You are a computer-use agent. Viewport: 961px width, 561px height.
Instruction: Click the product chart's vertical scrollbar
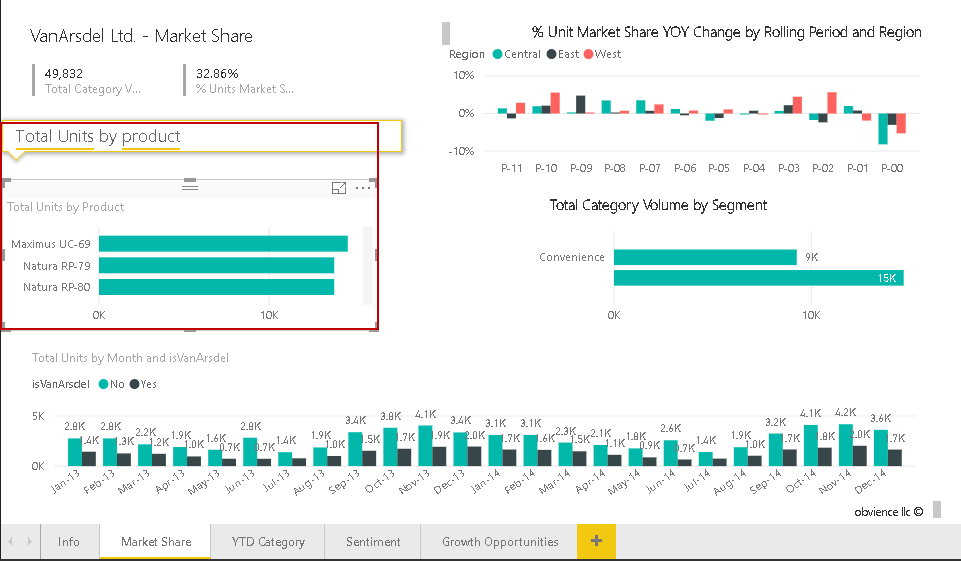pos(367,265)
